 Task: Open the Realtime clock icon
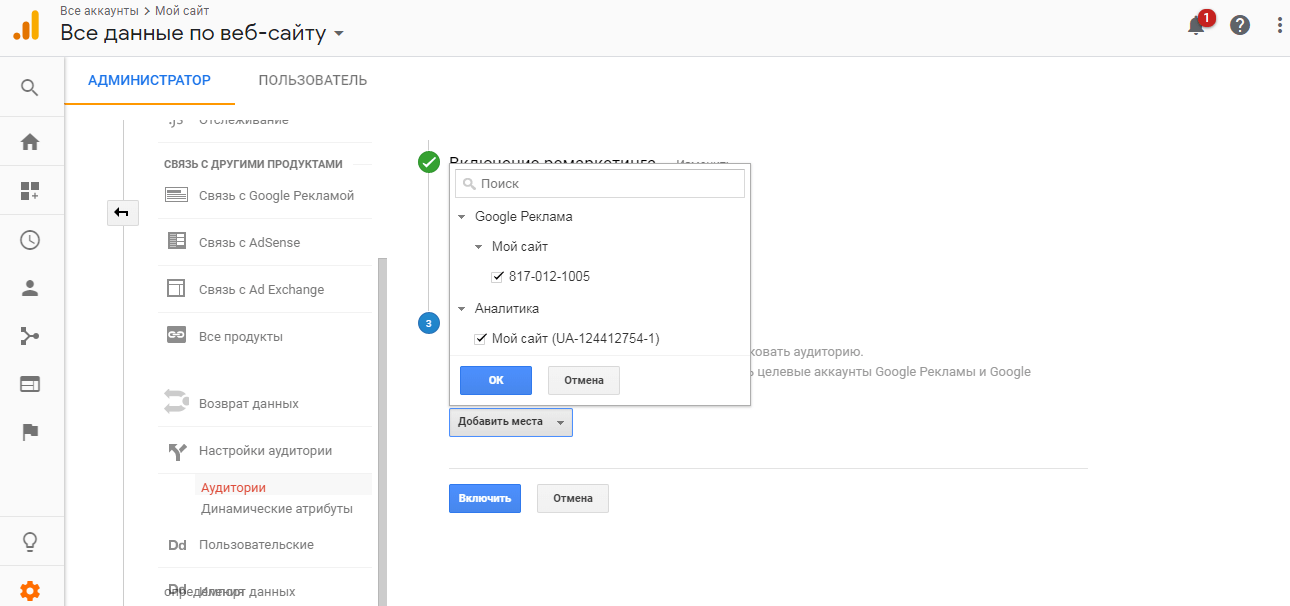point(30,240)
